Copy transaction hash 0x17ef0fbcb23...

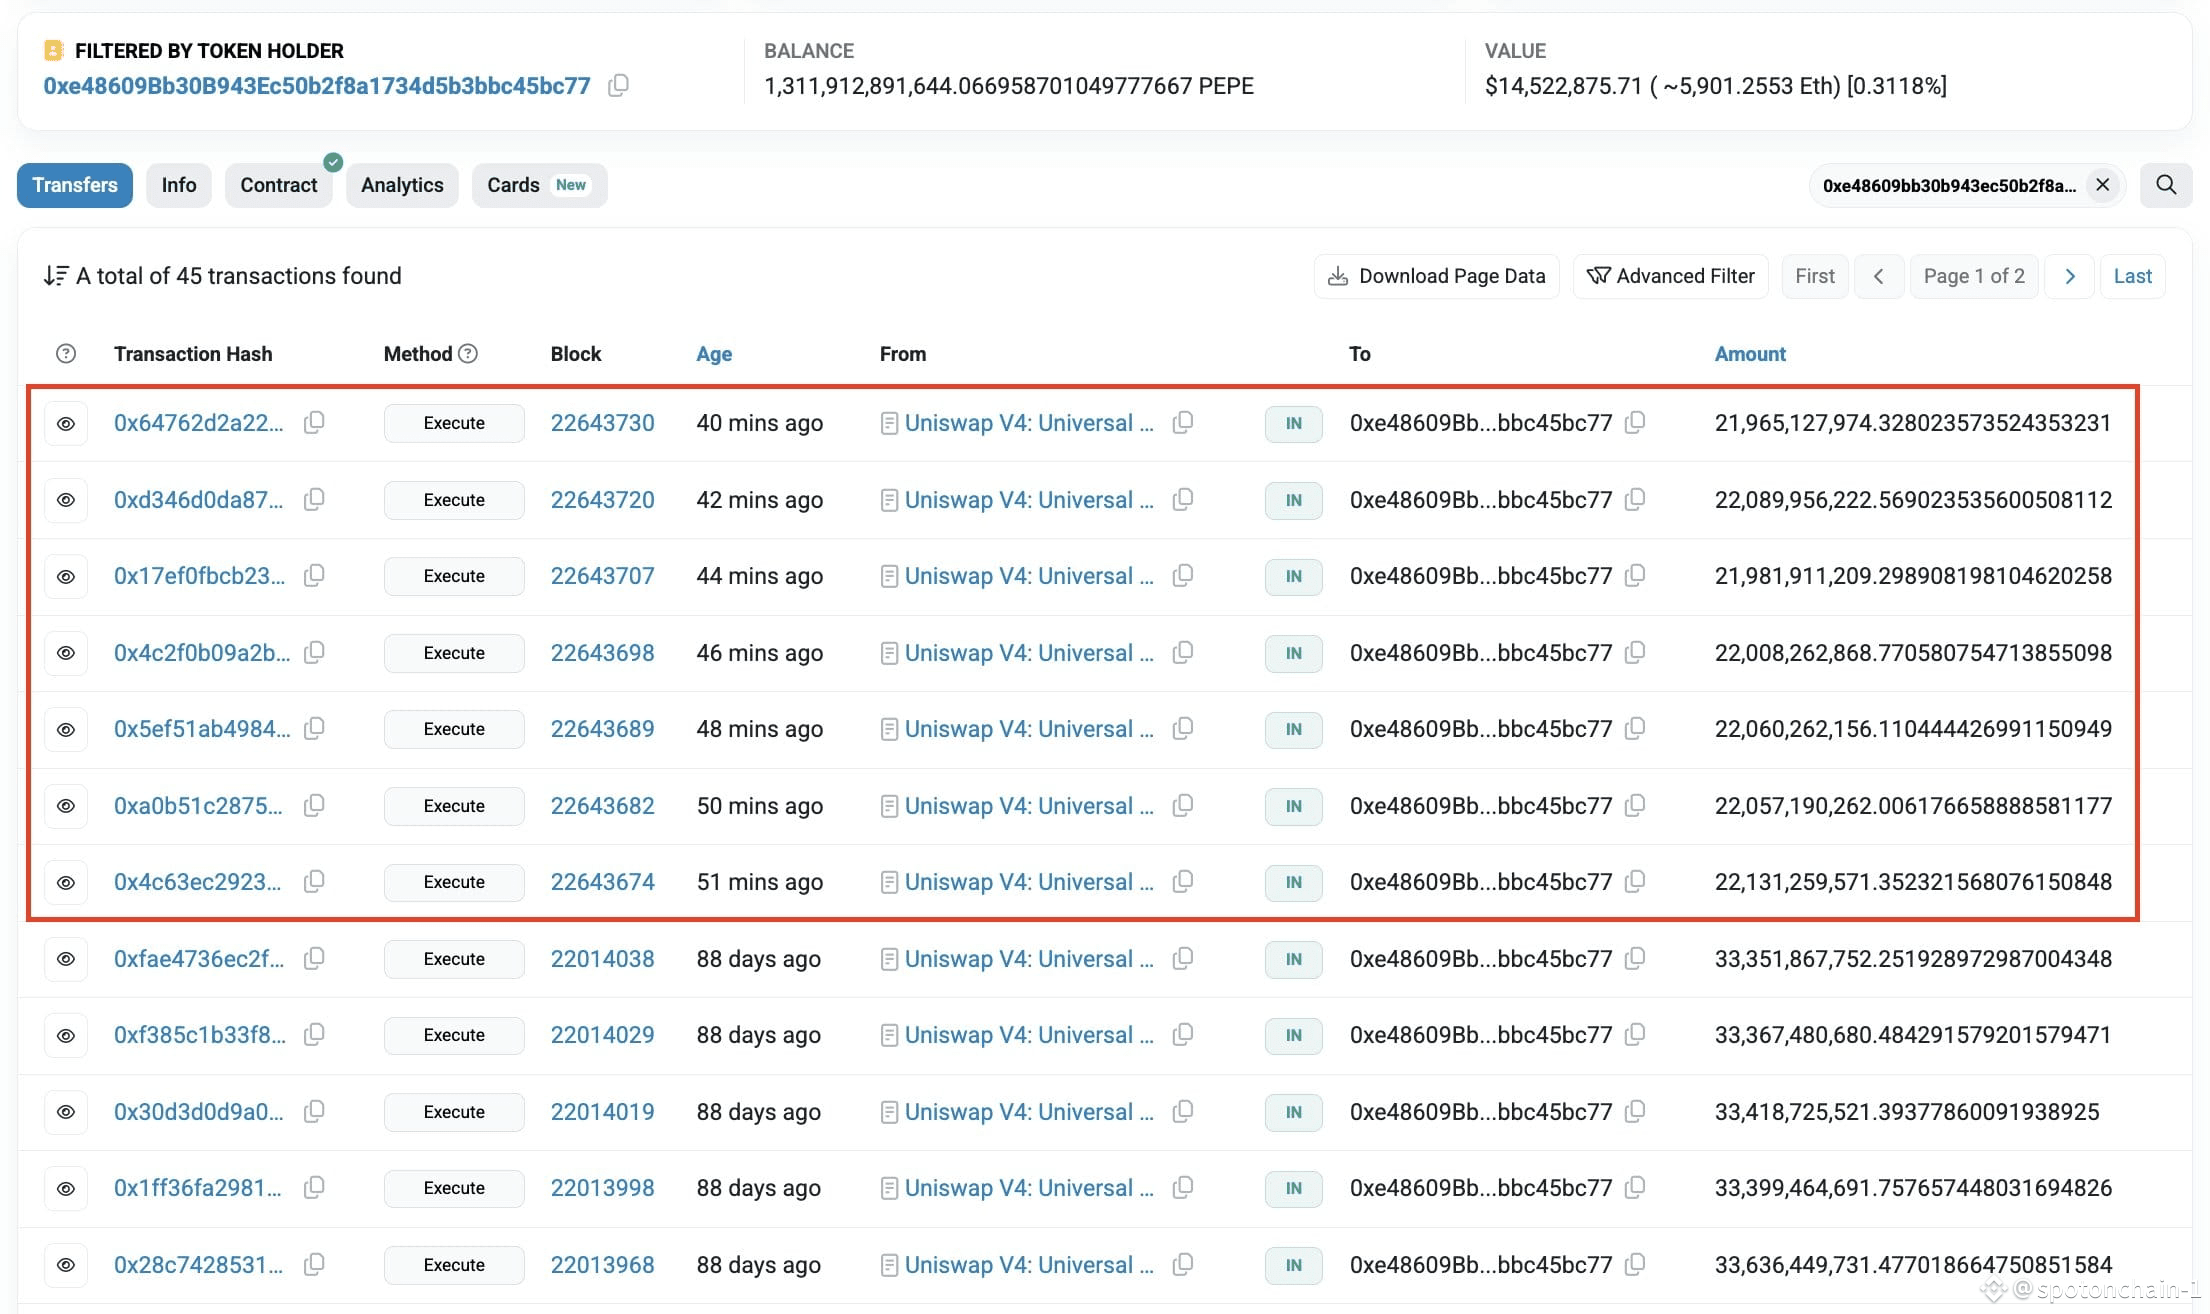point(314,576)
